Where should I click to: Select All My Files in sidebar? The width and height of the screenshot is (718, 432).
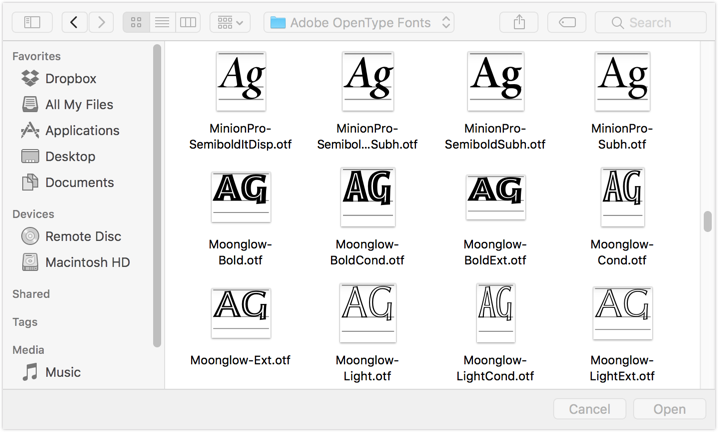78,104
